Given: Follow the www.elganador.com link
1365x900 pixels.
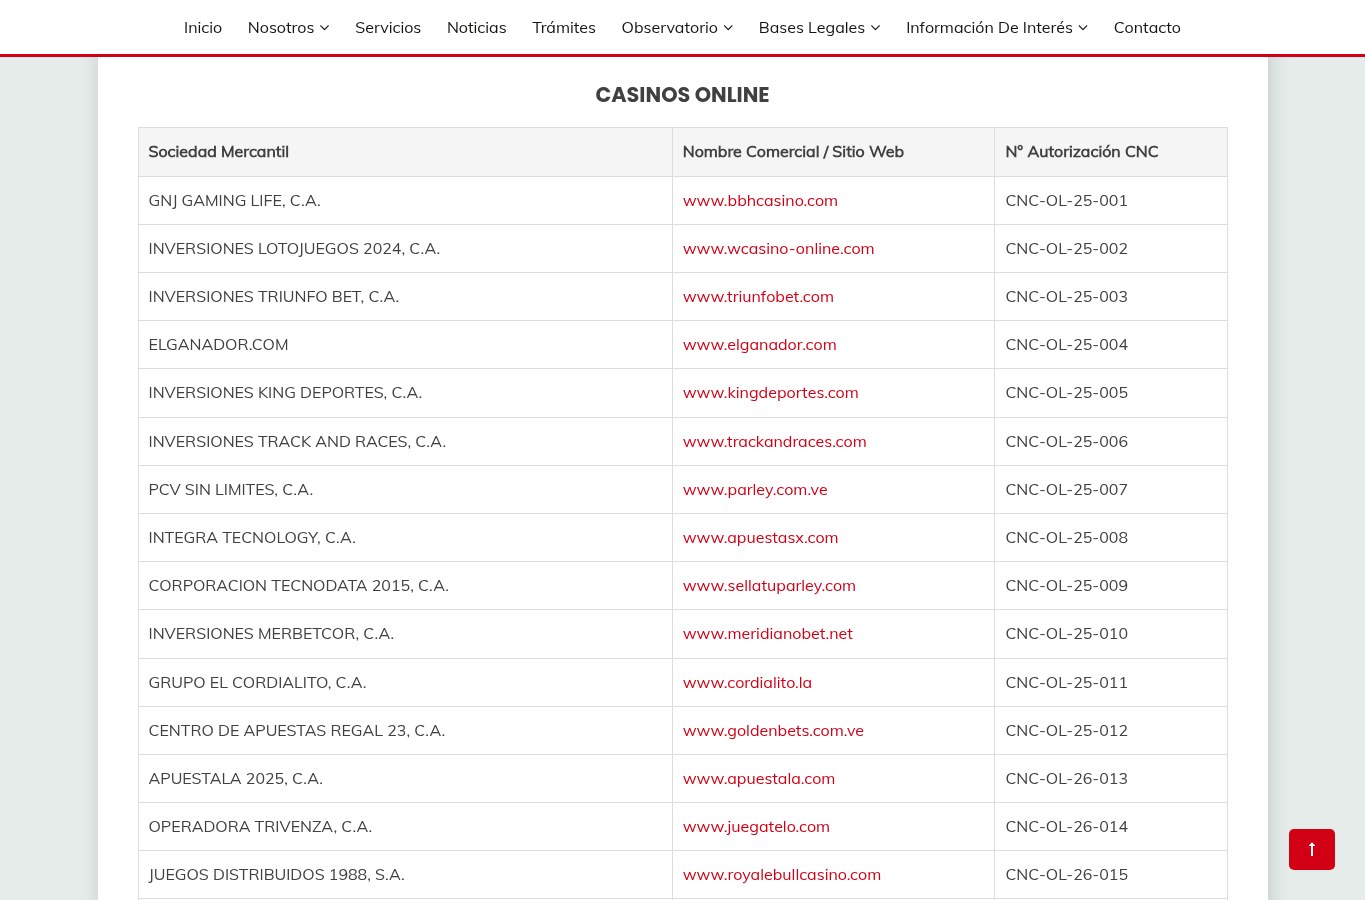Looking at the screenshot, I should [759, 344].
